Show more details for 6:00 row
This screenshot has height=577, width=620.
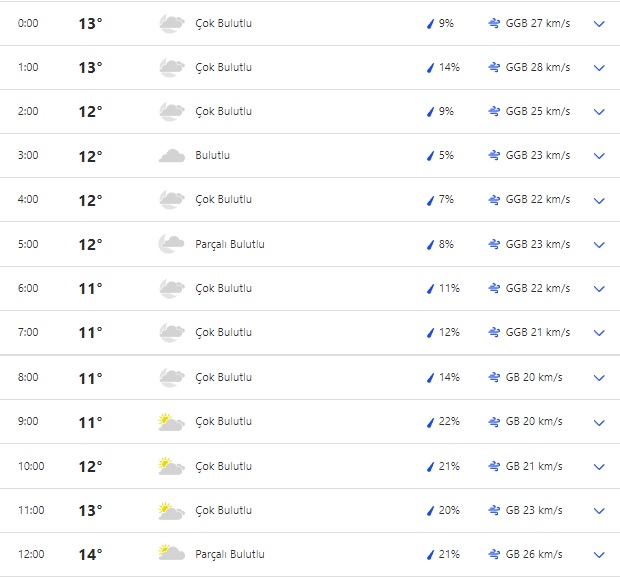point(599,289)
